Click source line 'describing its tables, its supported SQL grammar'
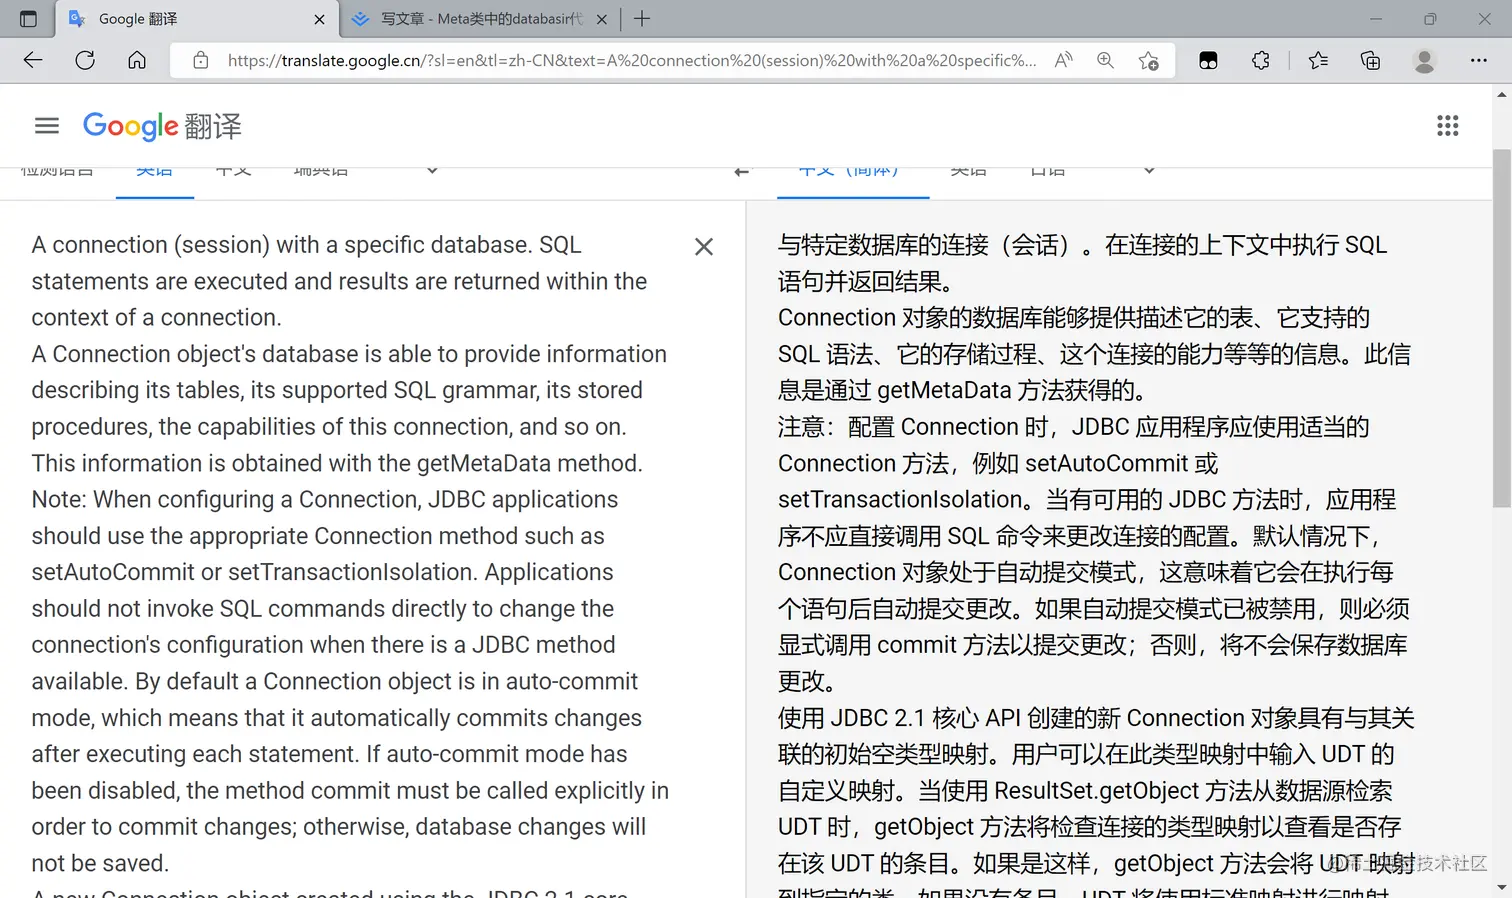1512x898 pixels. point(337,390)
